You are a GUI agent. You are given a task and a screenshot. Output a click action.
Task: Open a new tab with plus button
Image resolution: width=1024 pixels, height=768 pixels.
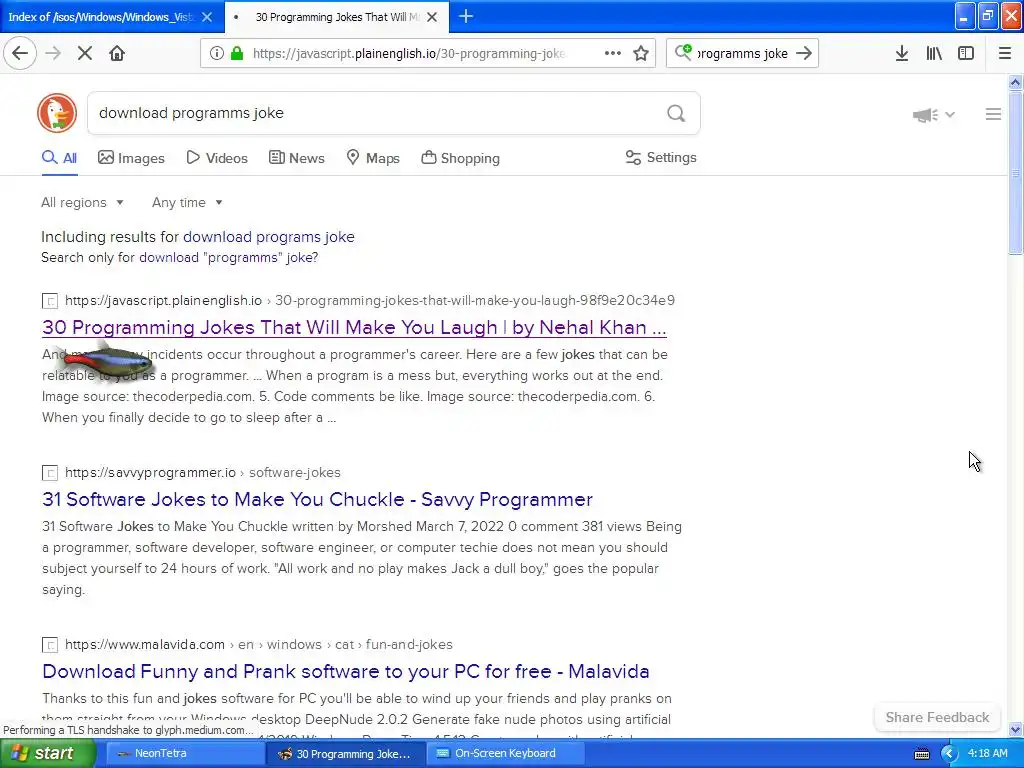[466, 16]
